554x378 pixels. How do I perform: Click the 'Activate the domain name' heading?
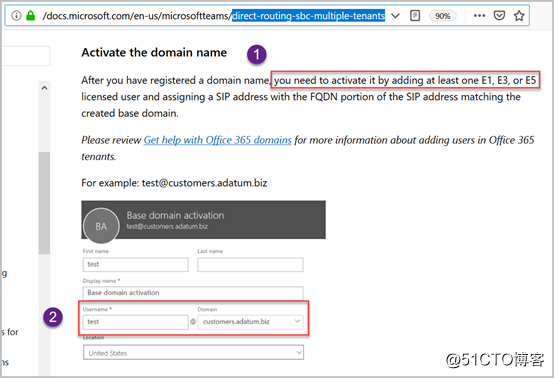[154, 53]
